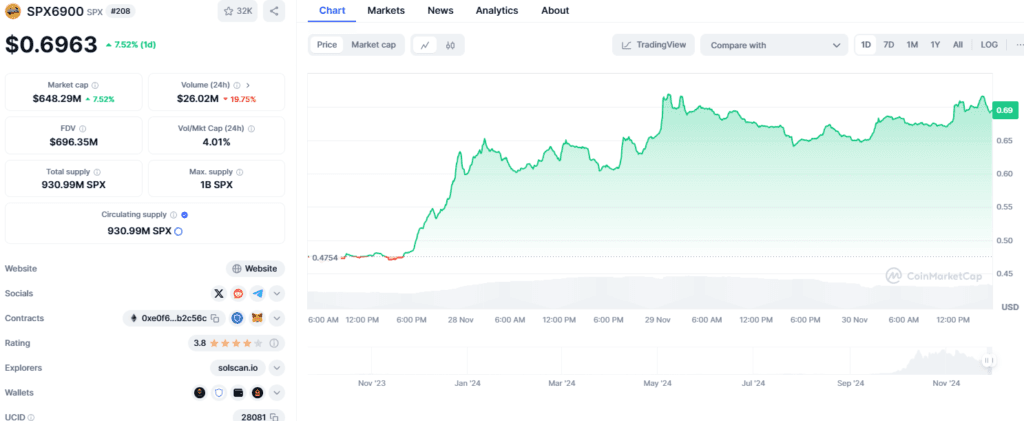Click the #208 rank badge
The width and height of the screenshot is (1024, 421).
(x=120, y=11)
